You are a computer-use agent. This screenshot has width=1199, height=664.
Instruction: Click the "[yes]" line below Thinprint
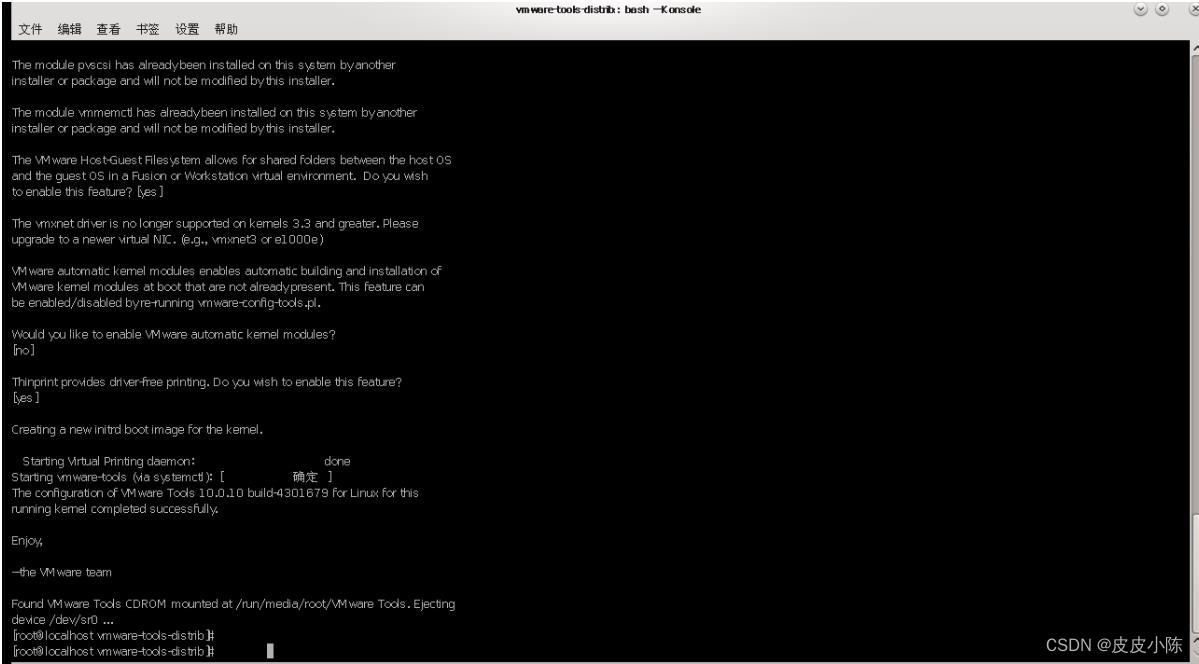(25, 398)
